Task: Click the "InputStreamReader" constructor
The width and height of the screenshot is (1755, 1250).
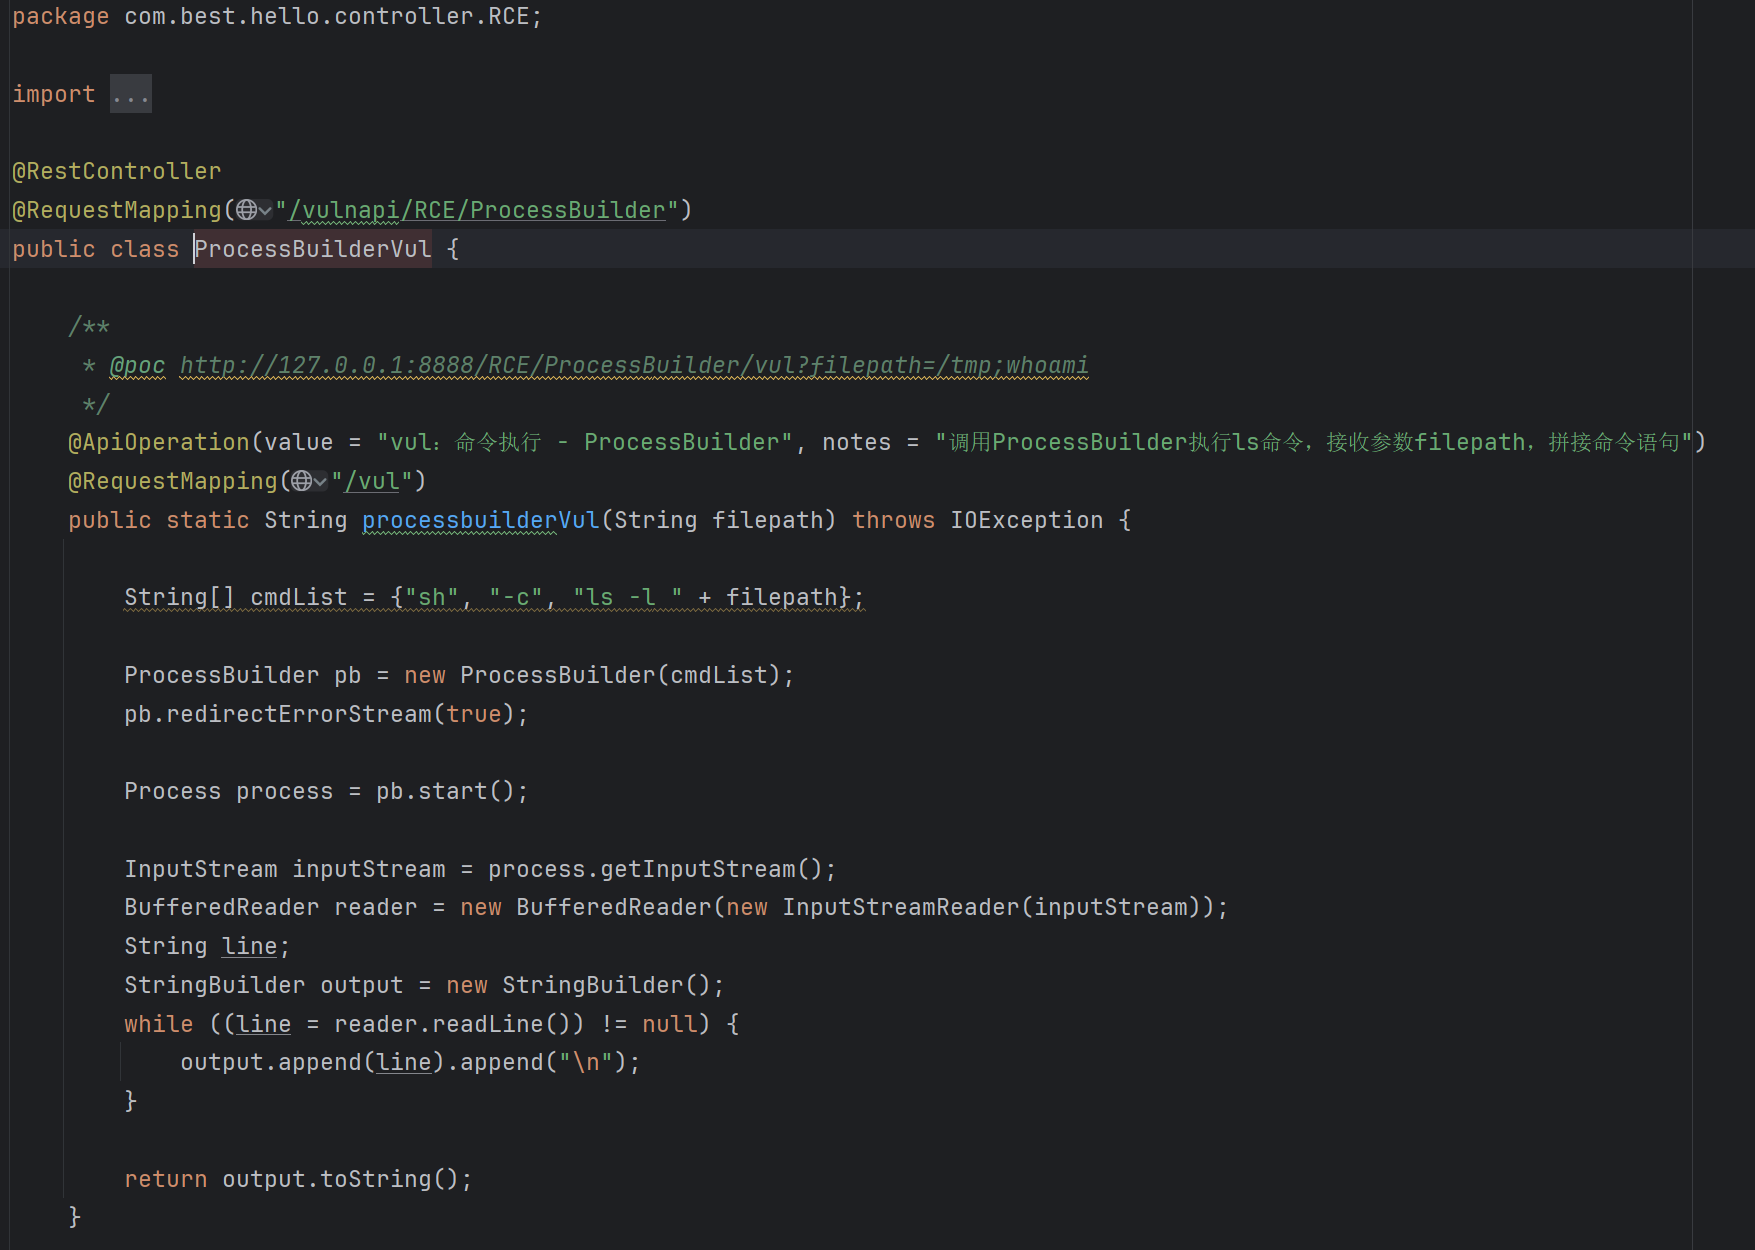Action: (901, 907)
